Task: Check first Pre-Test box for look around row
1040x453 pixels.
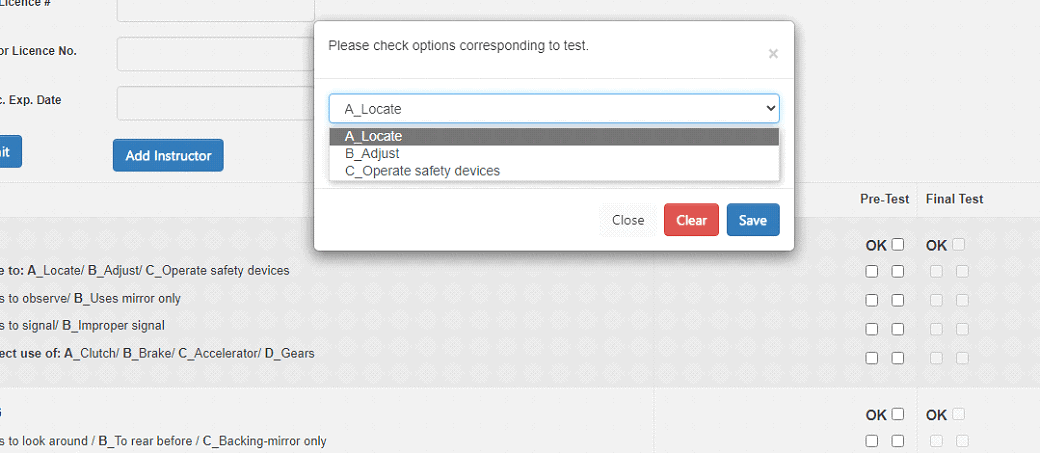Action: [x=872, y=441]
